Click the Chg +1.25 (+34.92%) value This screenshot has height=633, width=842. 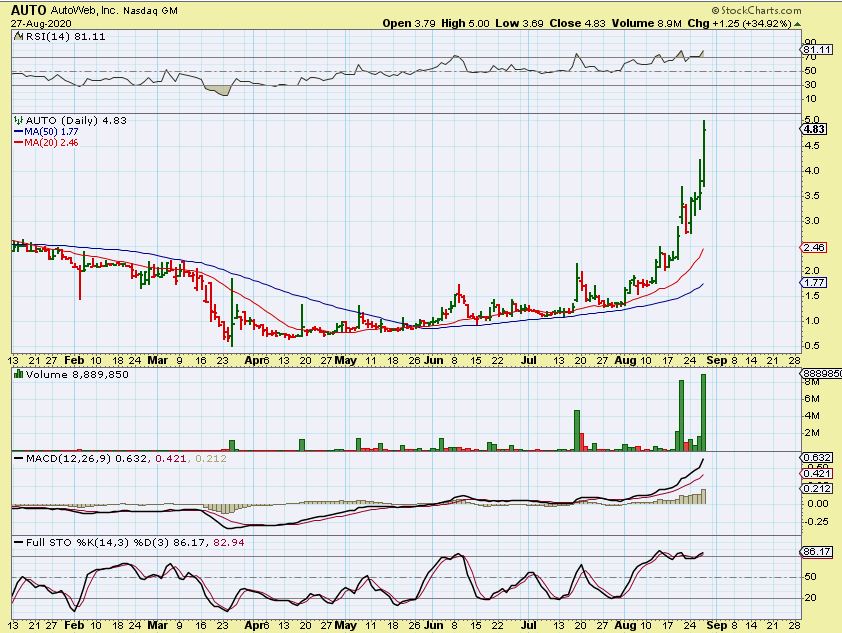[739, 24]
